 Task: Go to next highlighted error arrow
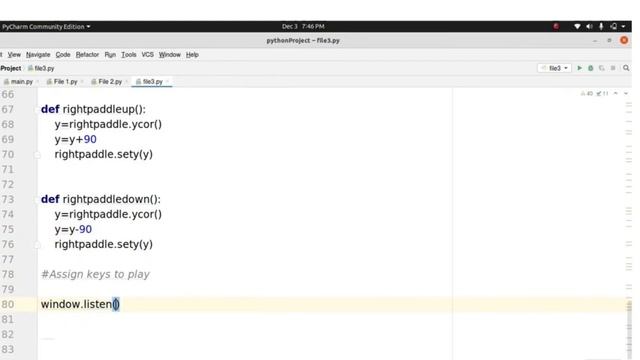pyautogui.click(x=626, y=93)
